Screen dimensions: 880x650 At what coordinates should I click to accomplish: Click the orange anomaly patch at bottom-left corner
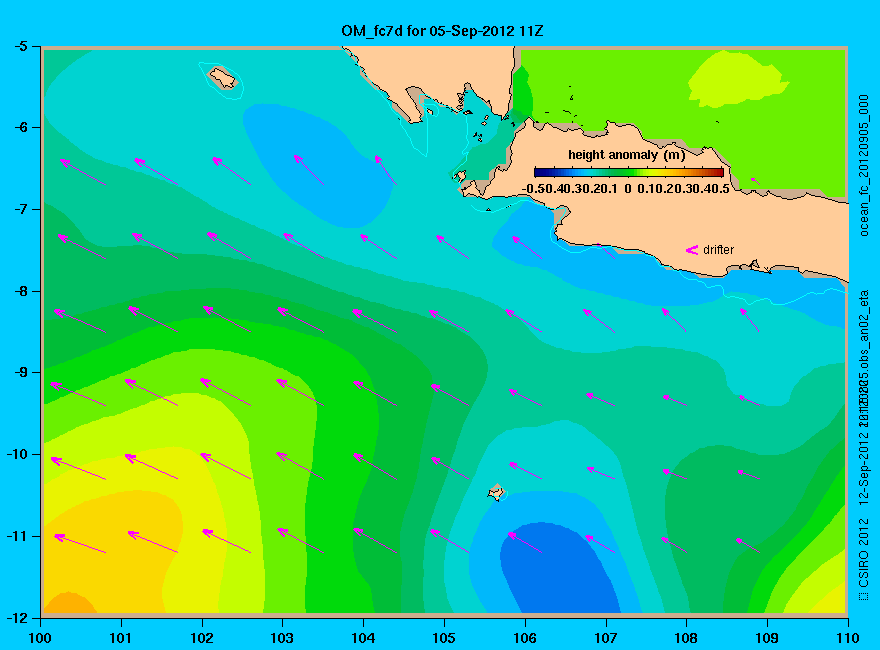click(68, 603)
